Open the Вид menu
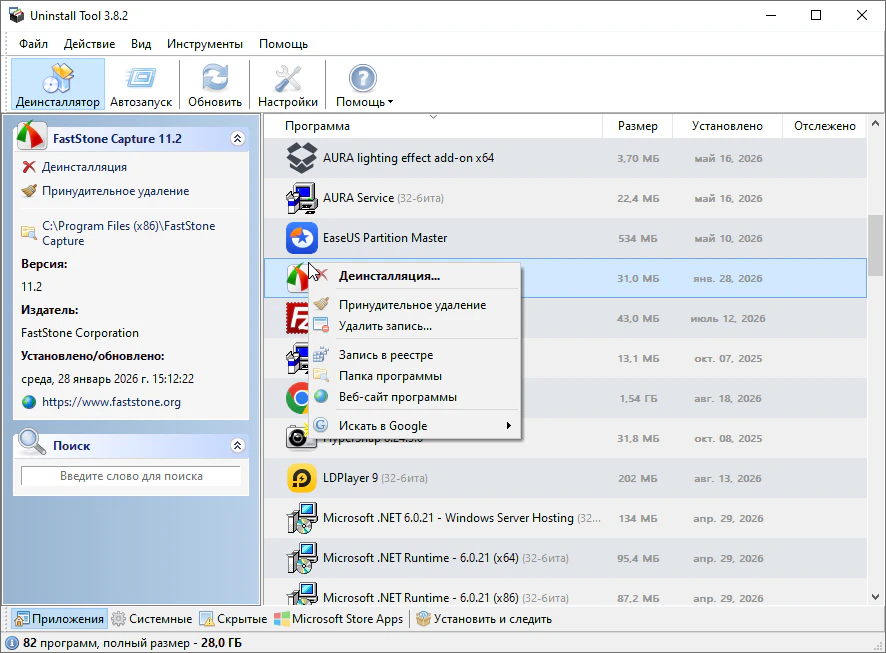886x653 pixels. pyautogui.click(x=141, y=44)
